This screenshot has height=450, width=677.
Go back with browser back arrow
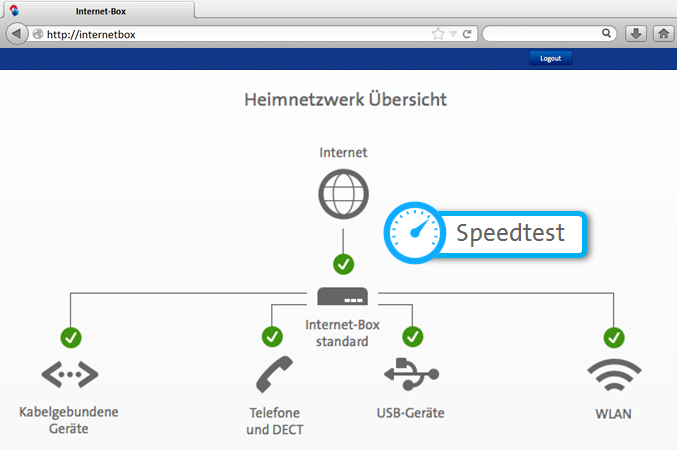coord(16,34)
